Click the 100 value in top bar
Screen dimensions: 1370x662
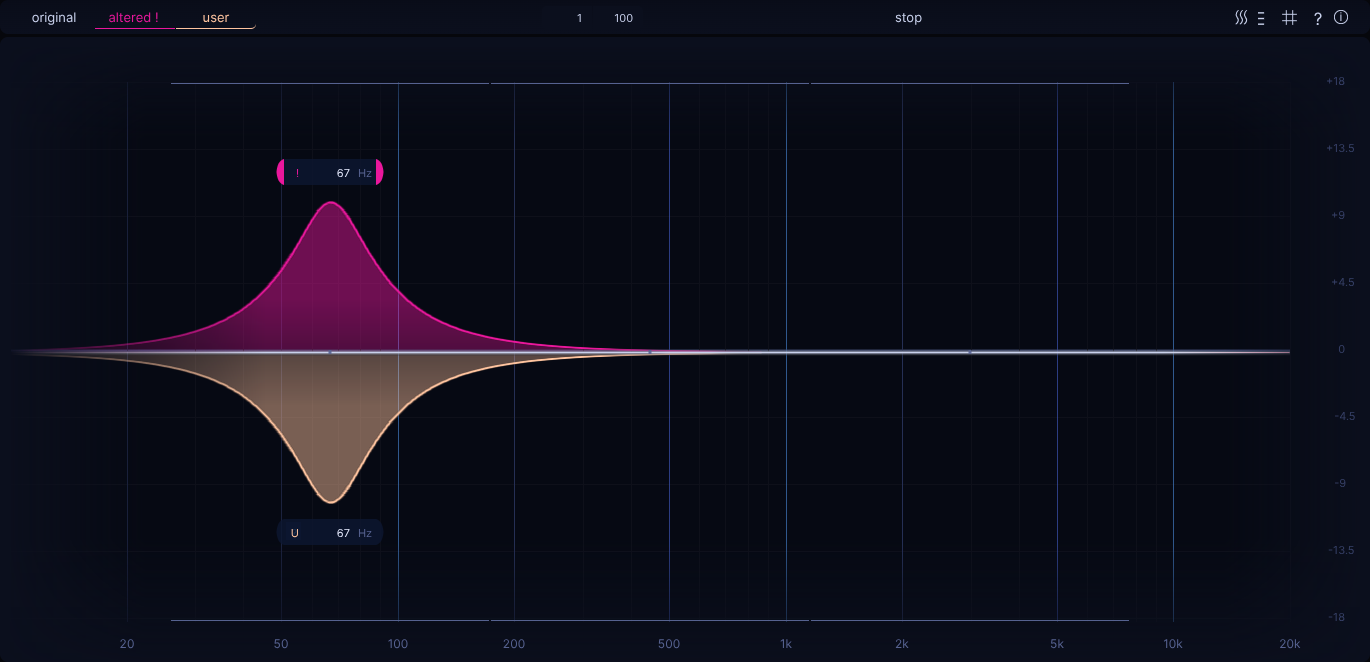click(623, 18)
